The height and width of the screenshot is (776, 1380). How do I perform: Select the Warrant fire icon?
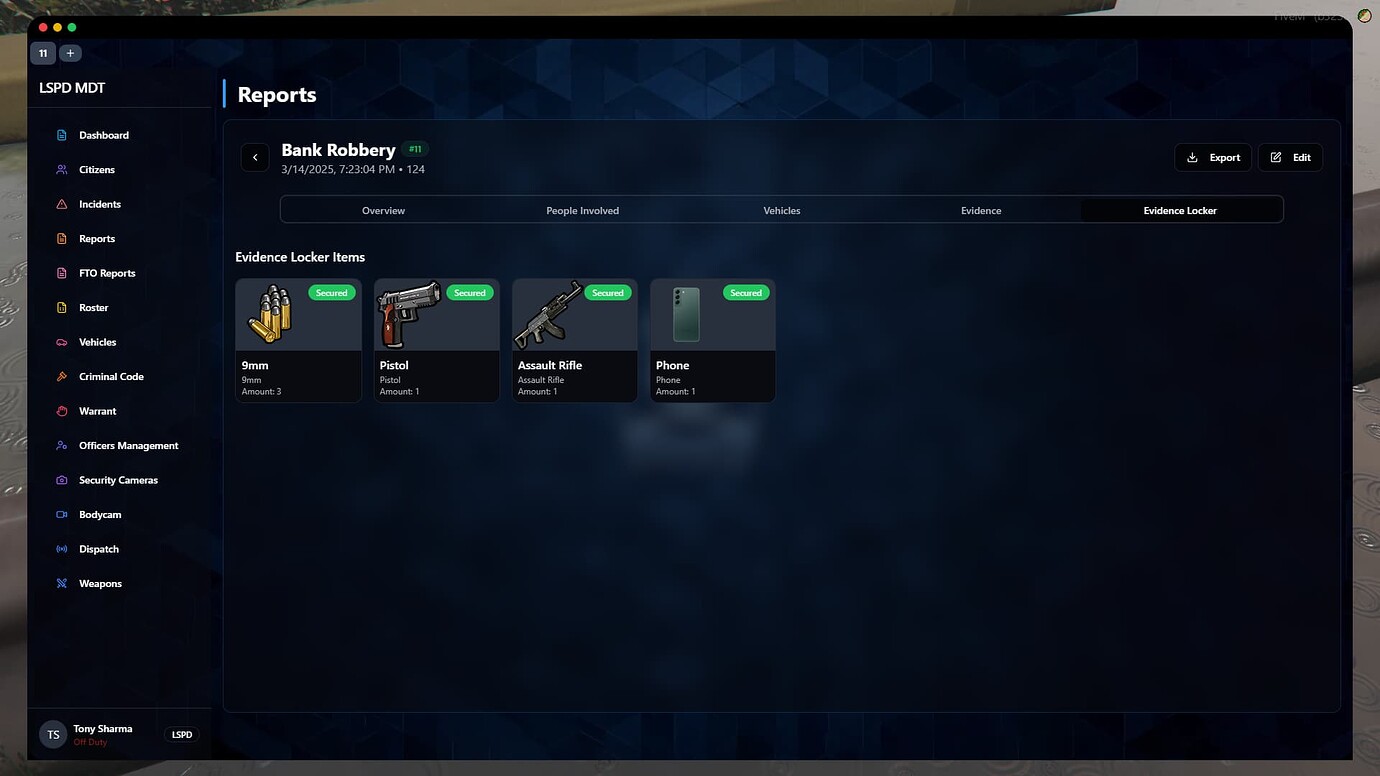[62, 411]
